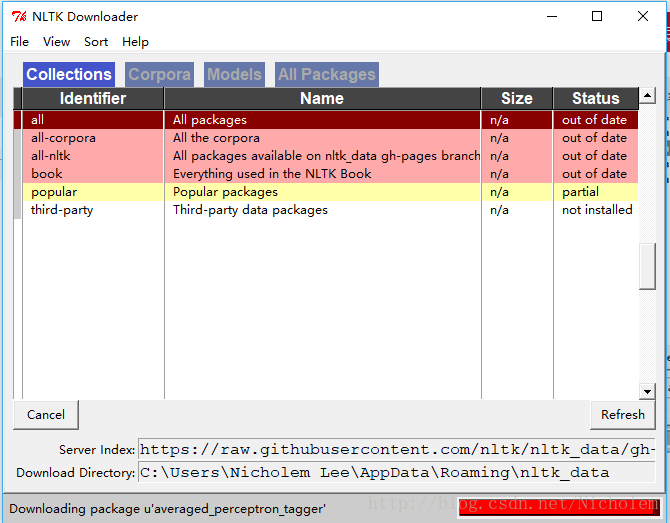Close the NLTK Downloader window
The width and height of the screenshot is (670, 523).
(643, 16)
